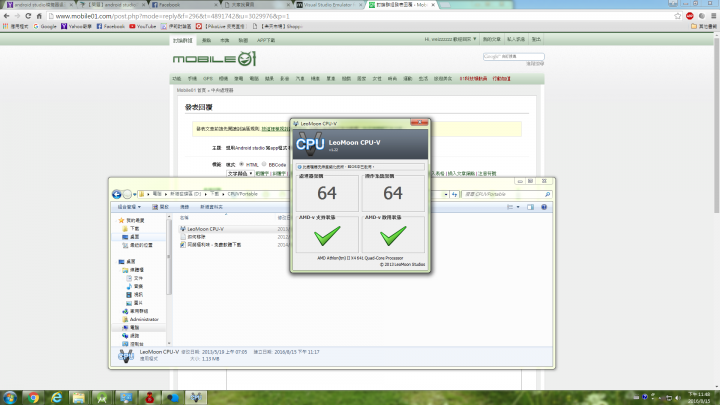
Task: Open Windows Start menu
Action: tap(10, 398)
